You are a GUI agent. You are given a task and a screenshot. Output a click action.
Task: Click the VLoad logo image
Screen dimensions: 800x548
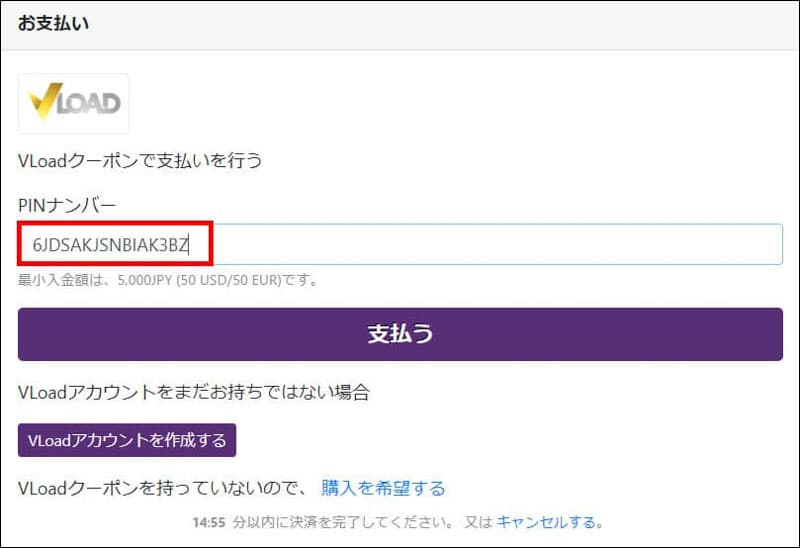[73, 103]
